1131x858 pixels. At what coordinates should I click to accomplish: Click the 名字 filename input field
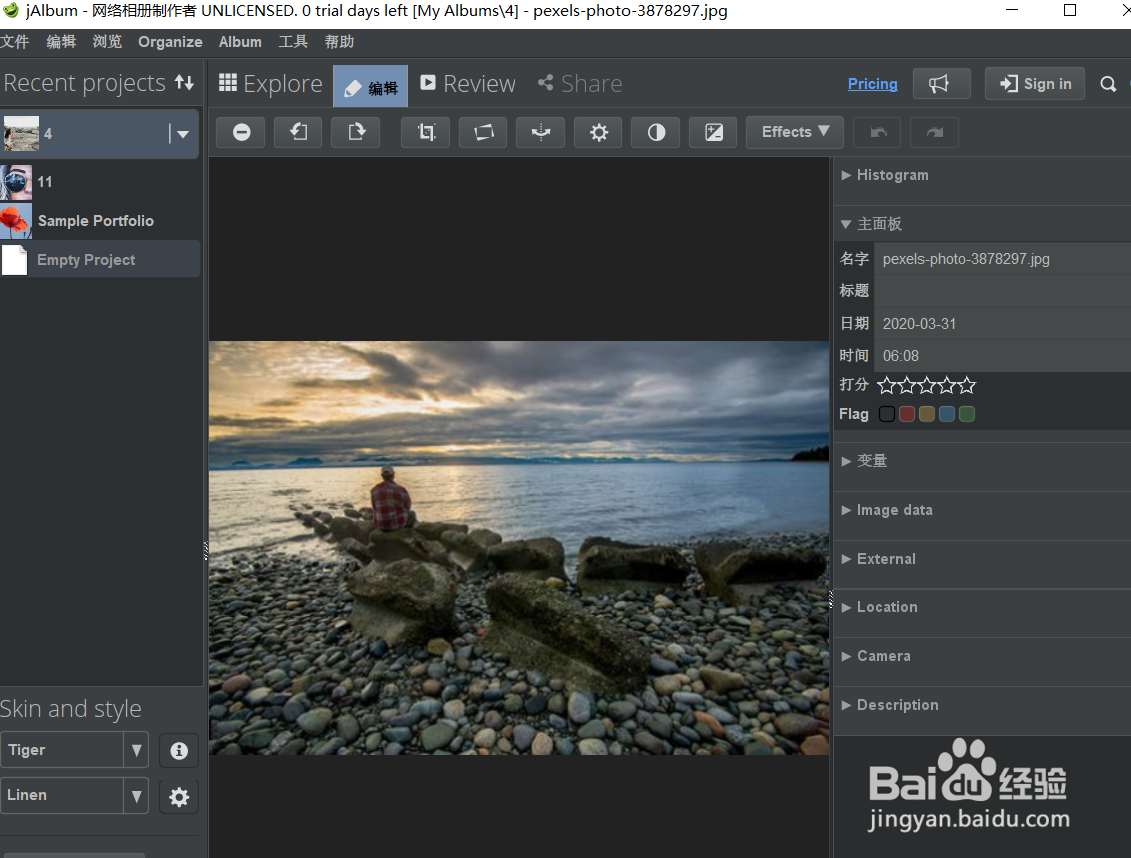click(x=1002, y=259)
